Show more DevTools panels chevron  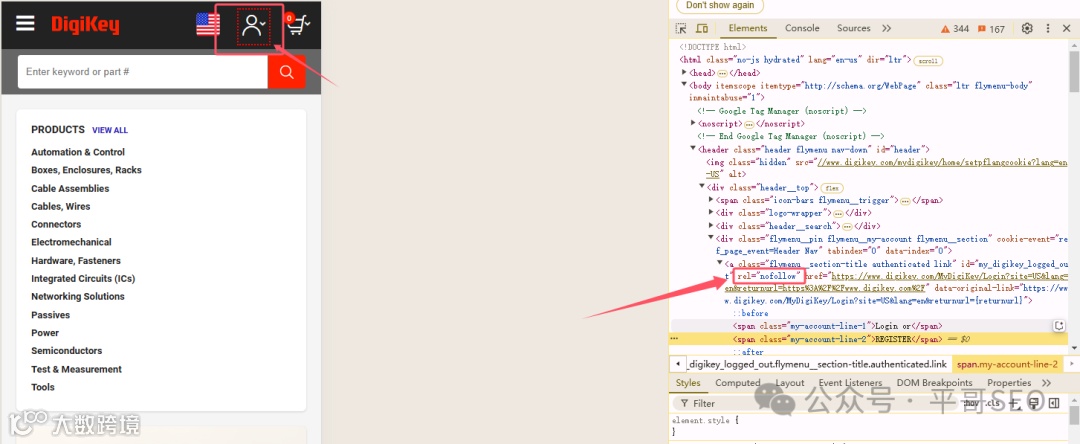886,28
